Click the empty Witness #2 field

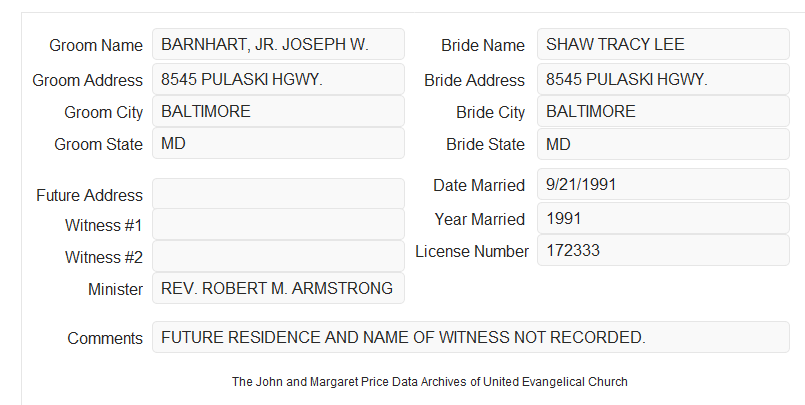(278, 256)
